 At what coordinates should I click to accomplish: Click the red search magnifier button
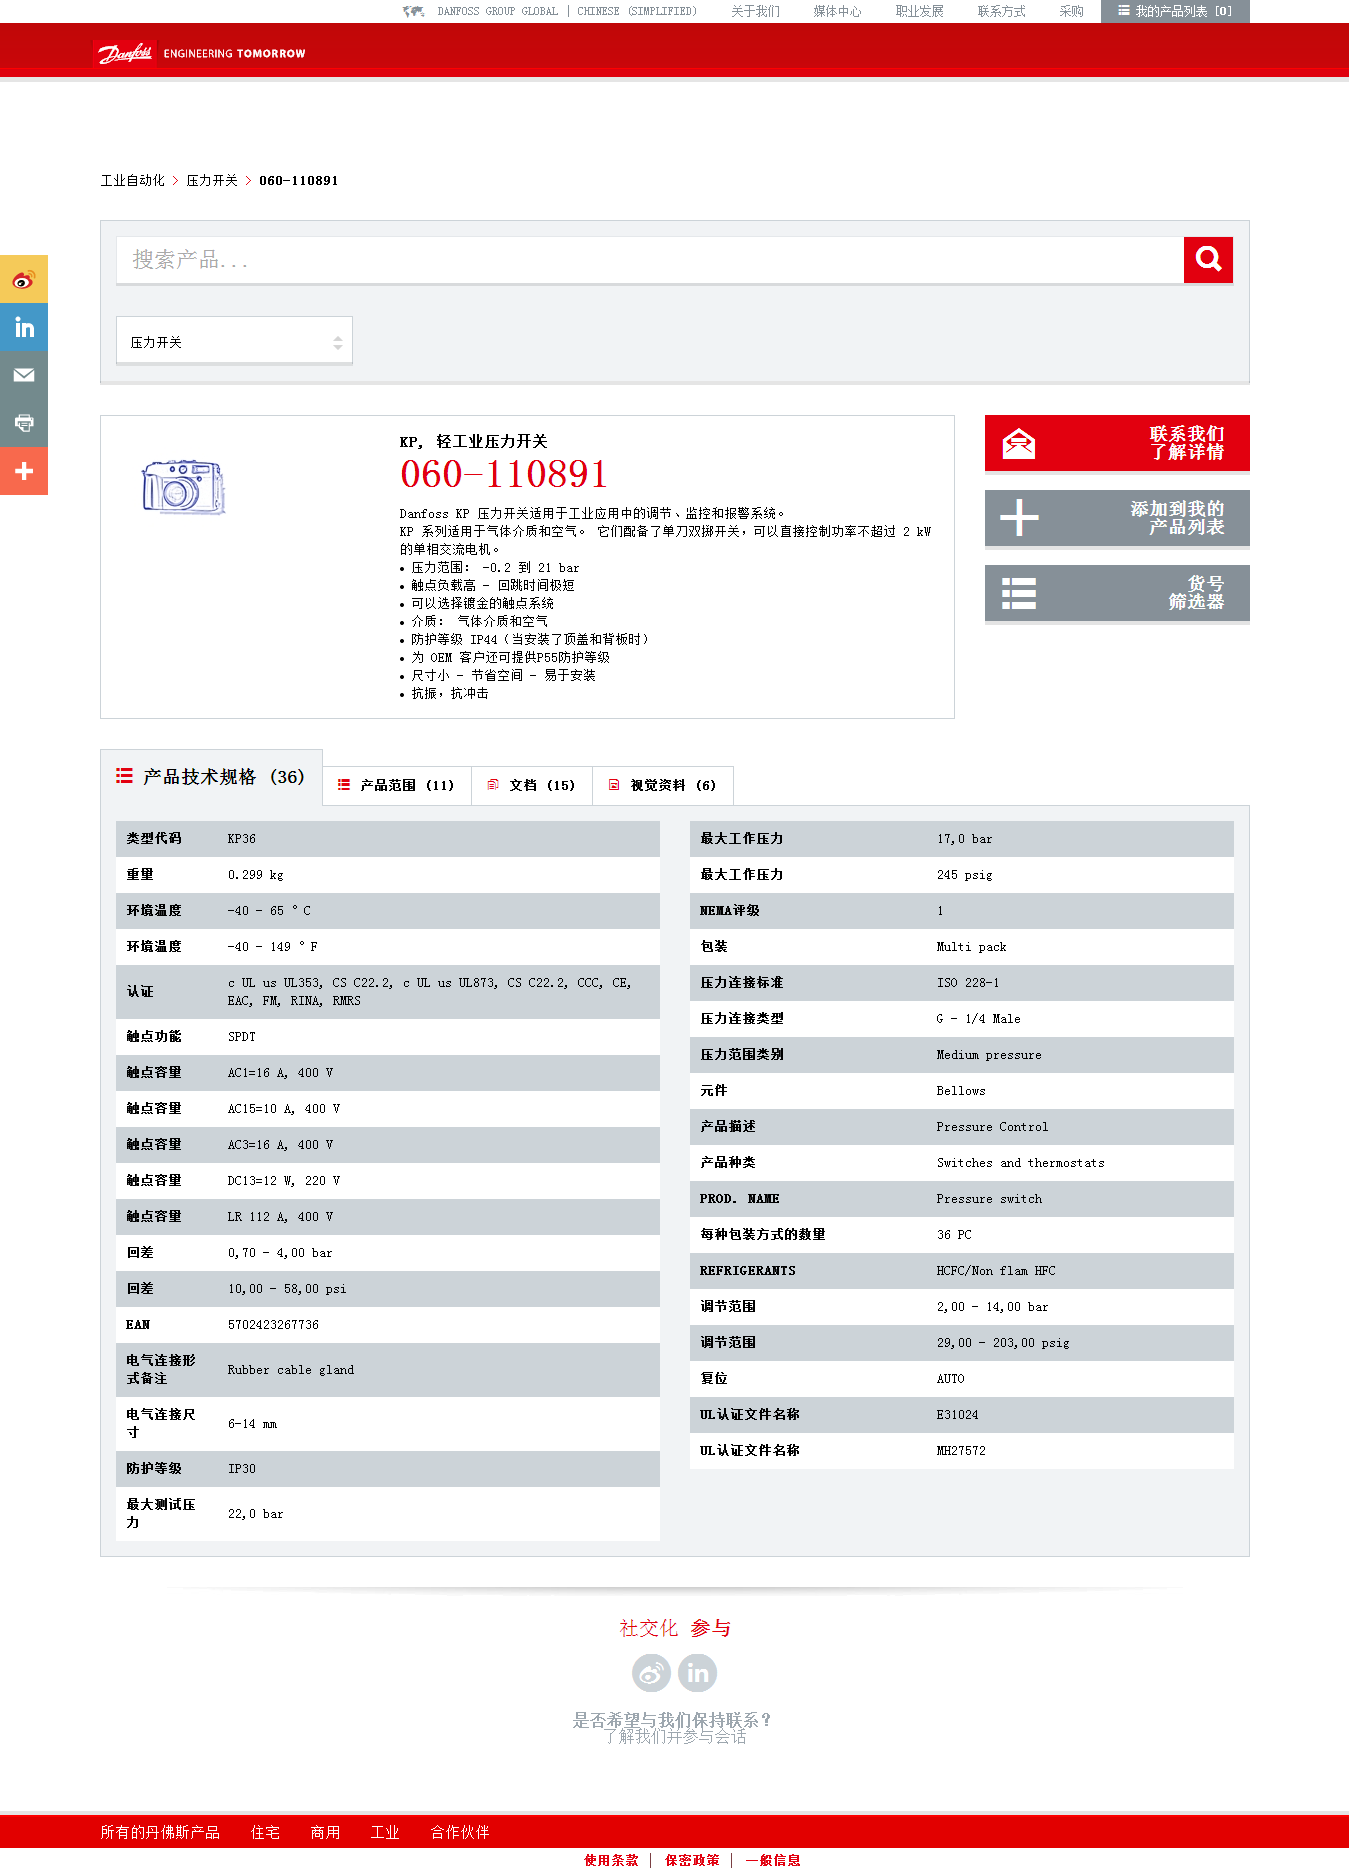[x=1208, y=260]
